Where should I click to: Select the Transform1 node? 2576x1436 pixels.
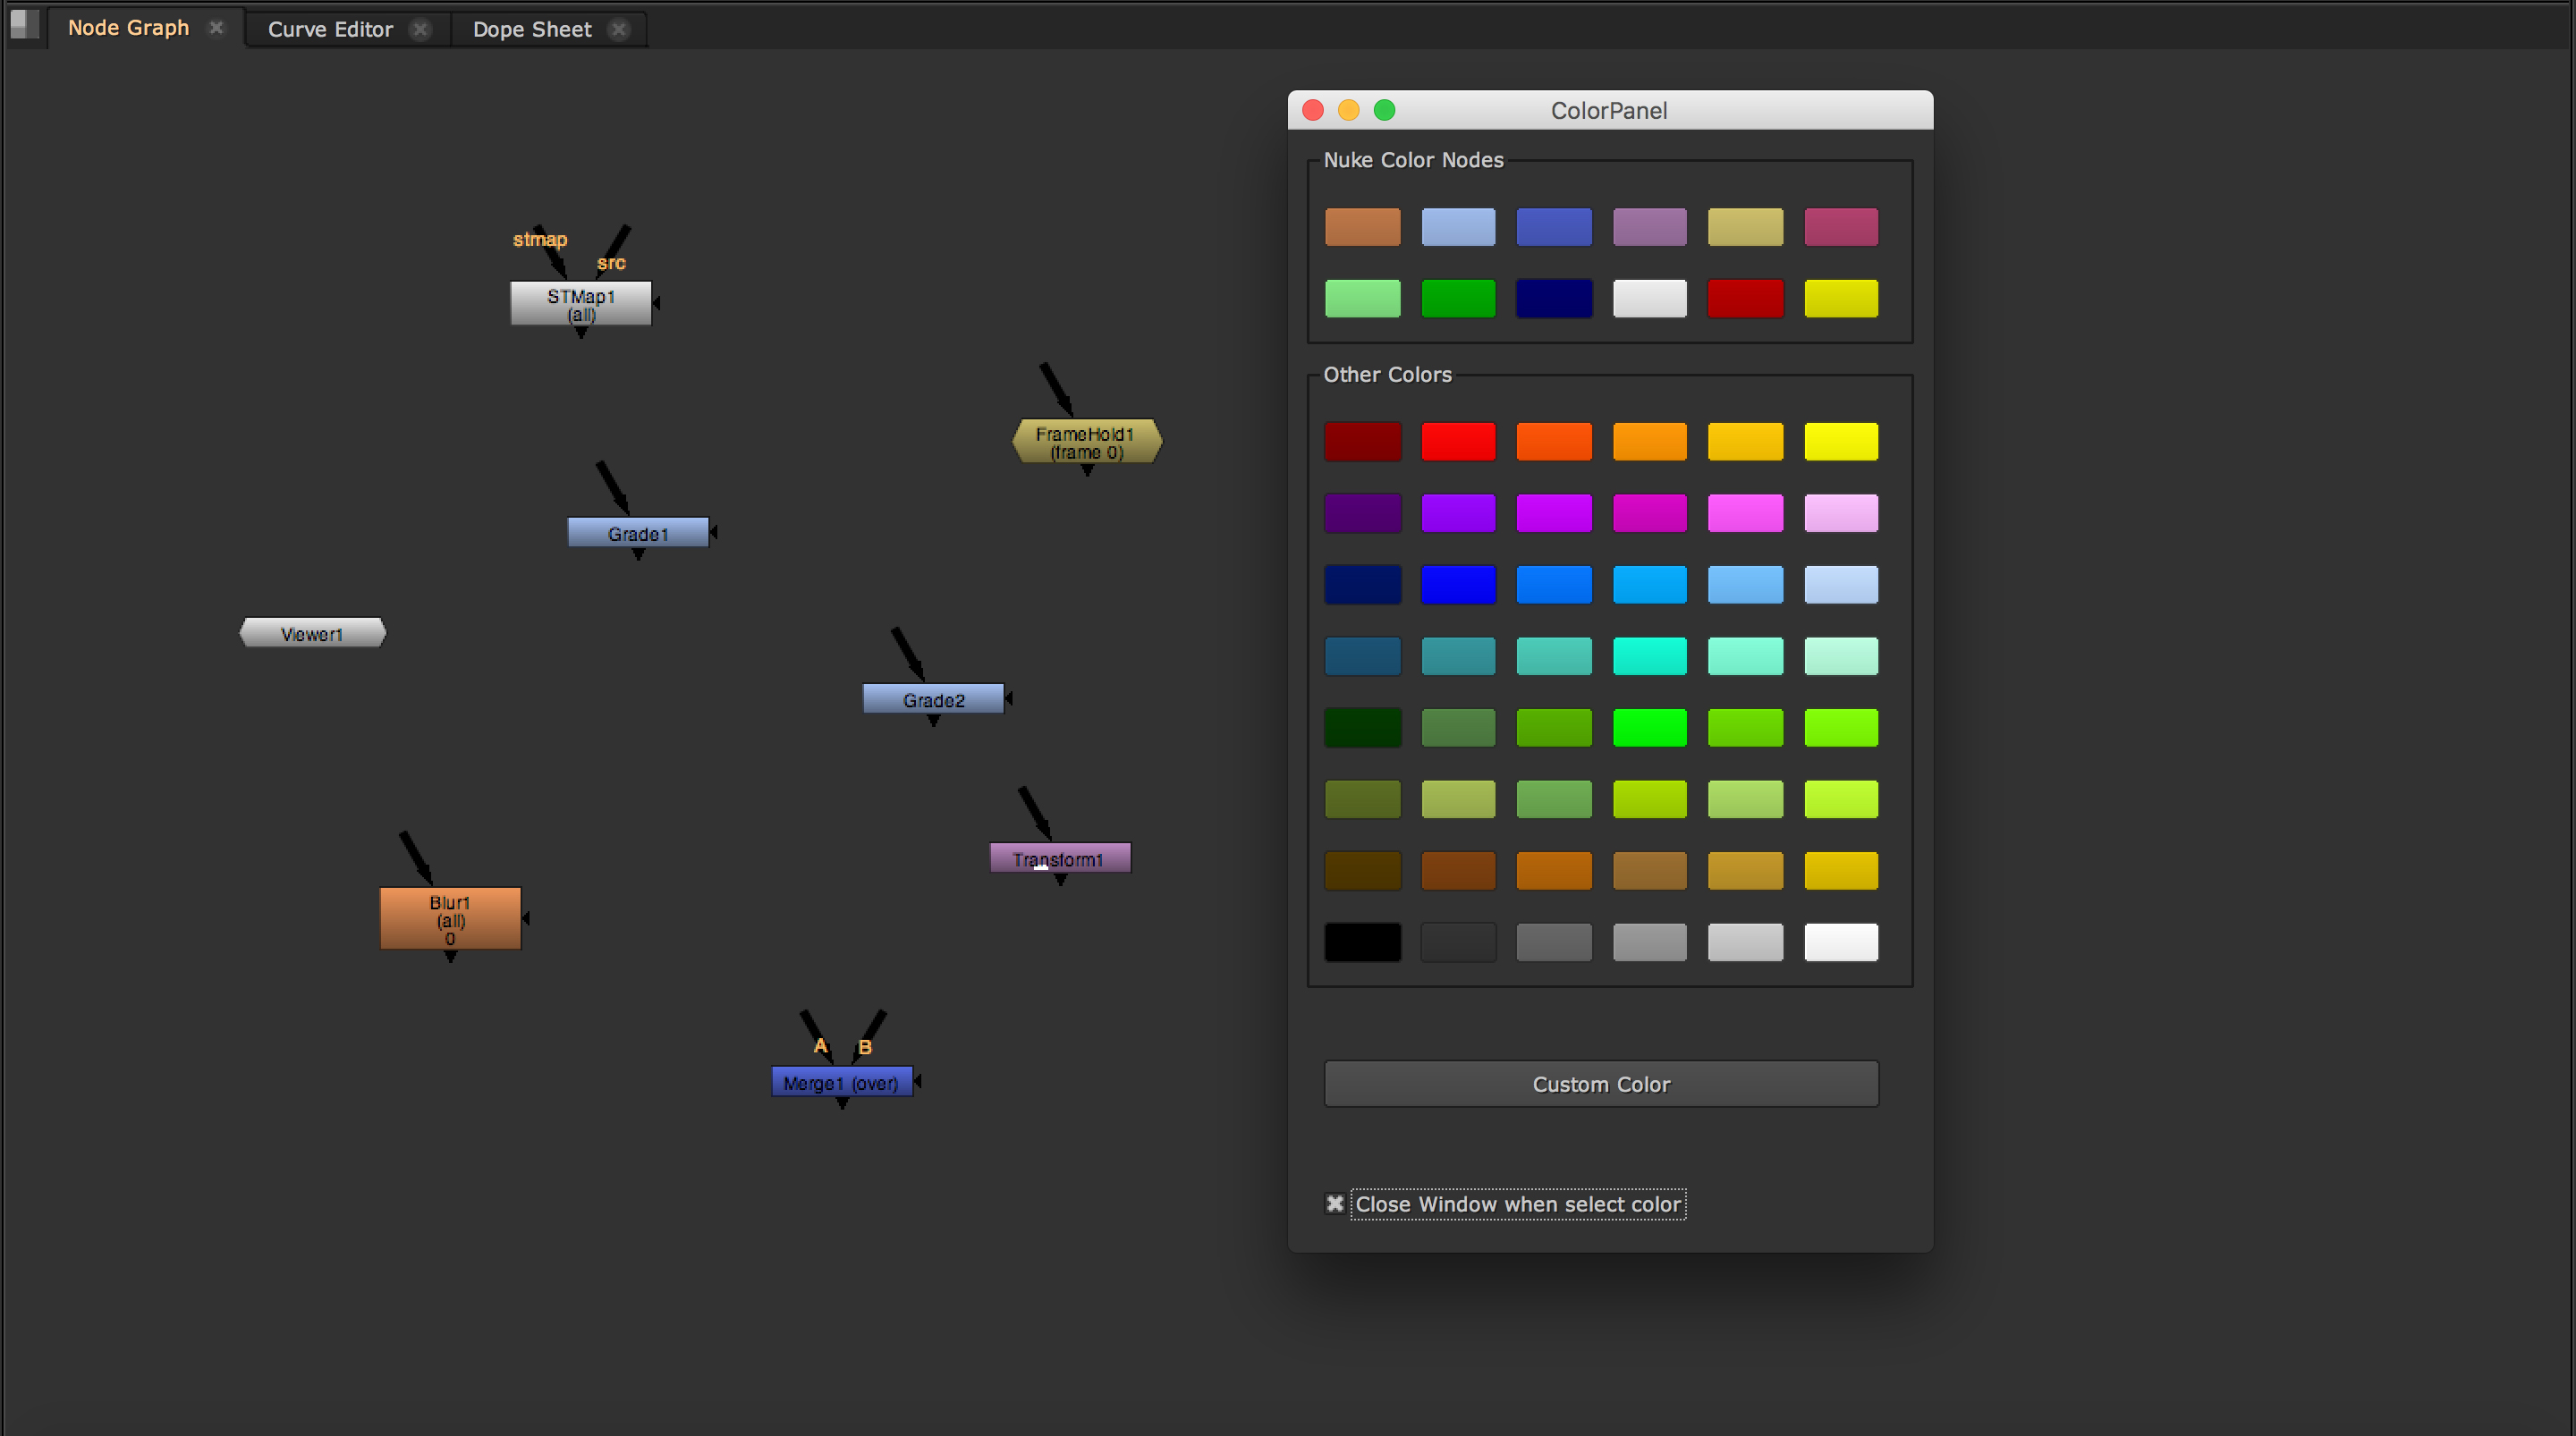[x=1059, y=858]
